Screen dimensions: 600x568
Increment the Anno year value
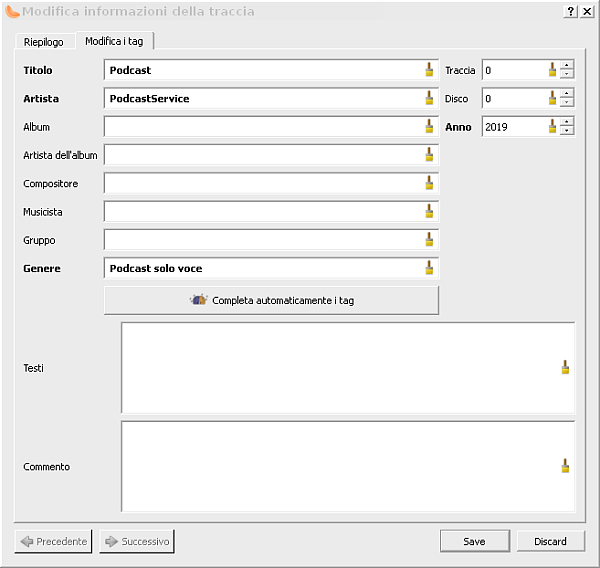(567, 122)
